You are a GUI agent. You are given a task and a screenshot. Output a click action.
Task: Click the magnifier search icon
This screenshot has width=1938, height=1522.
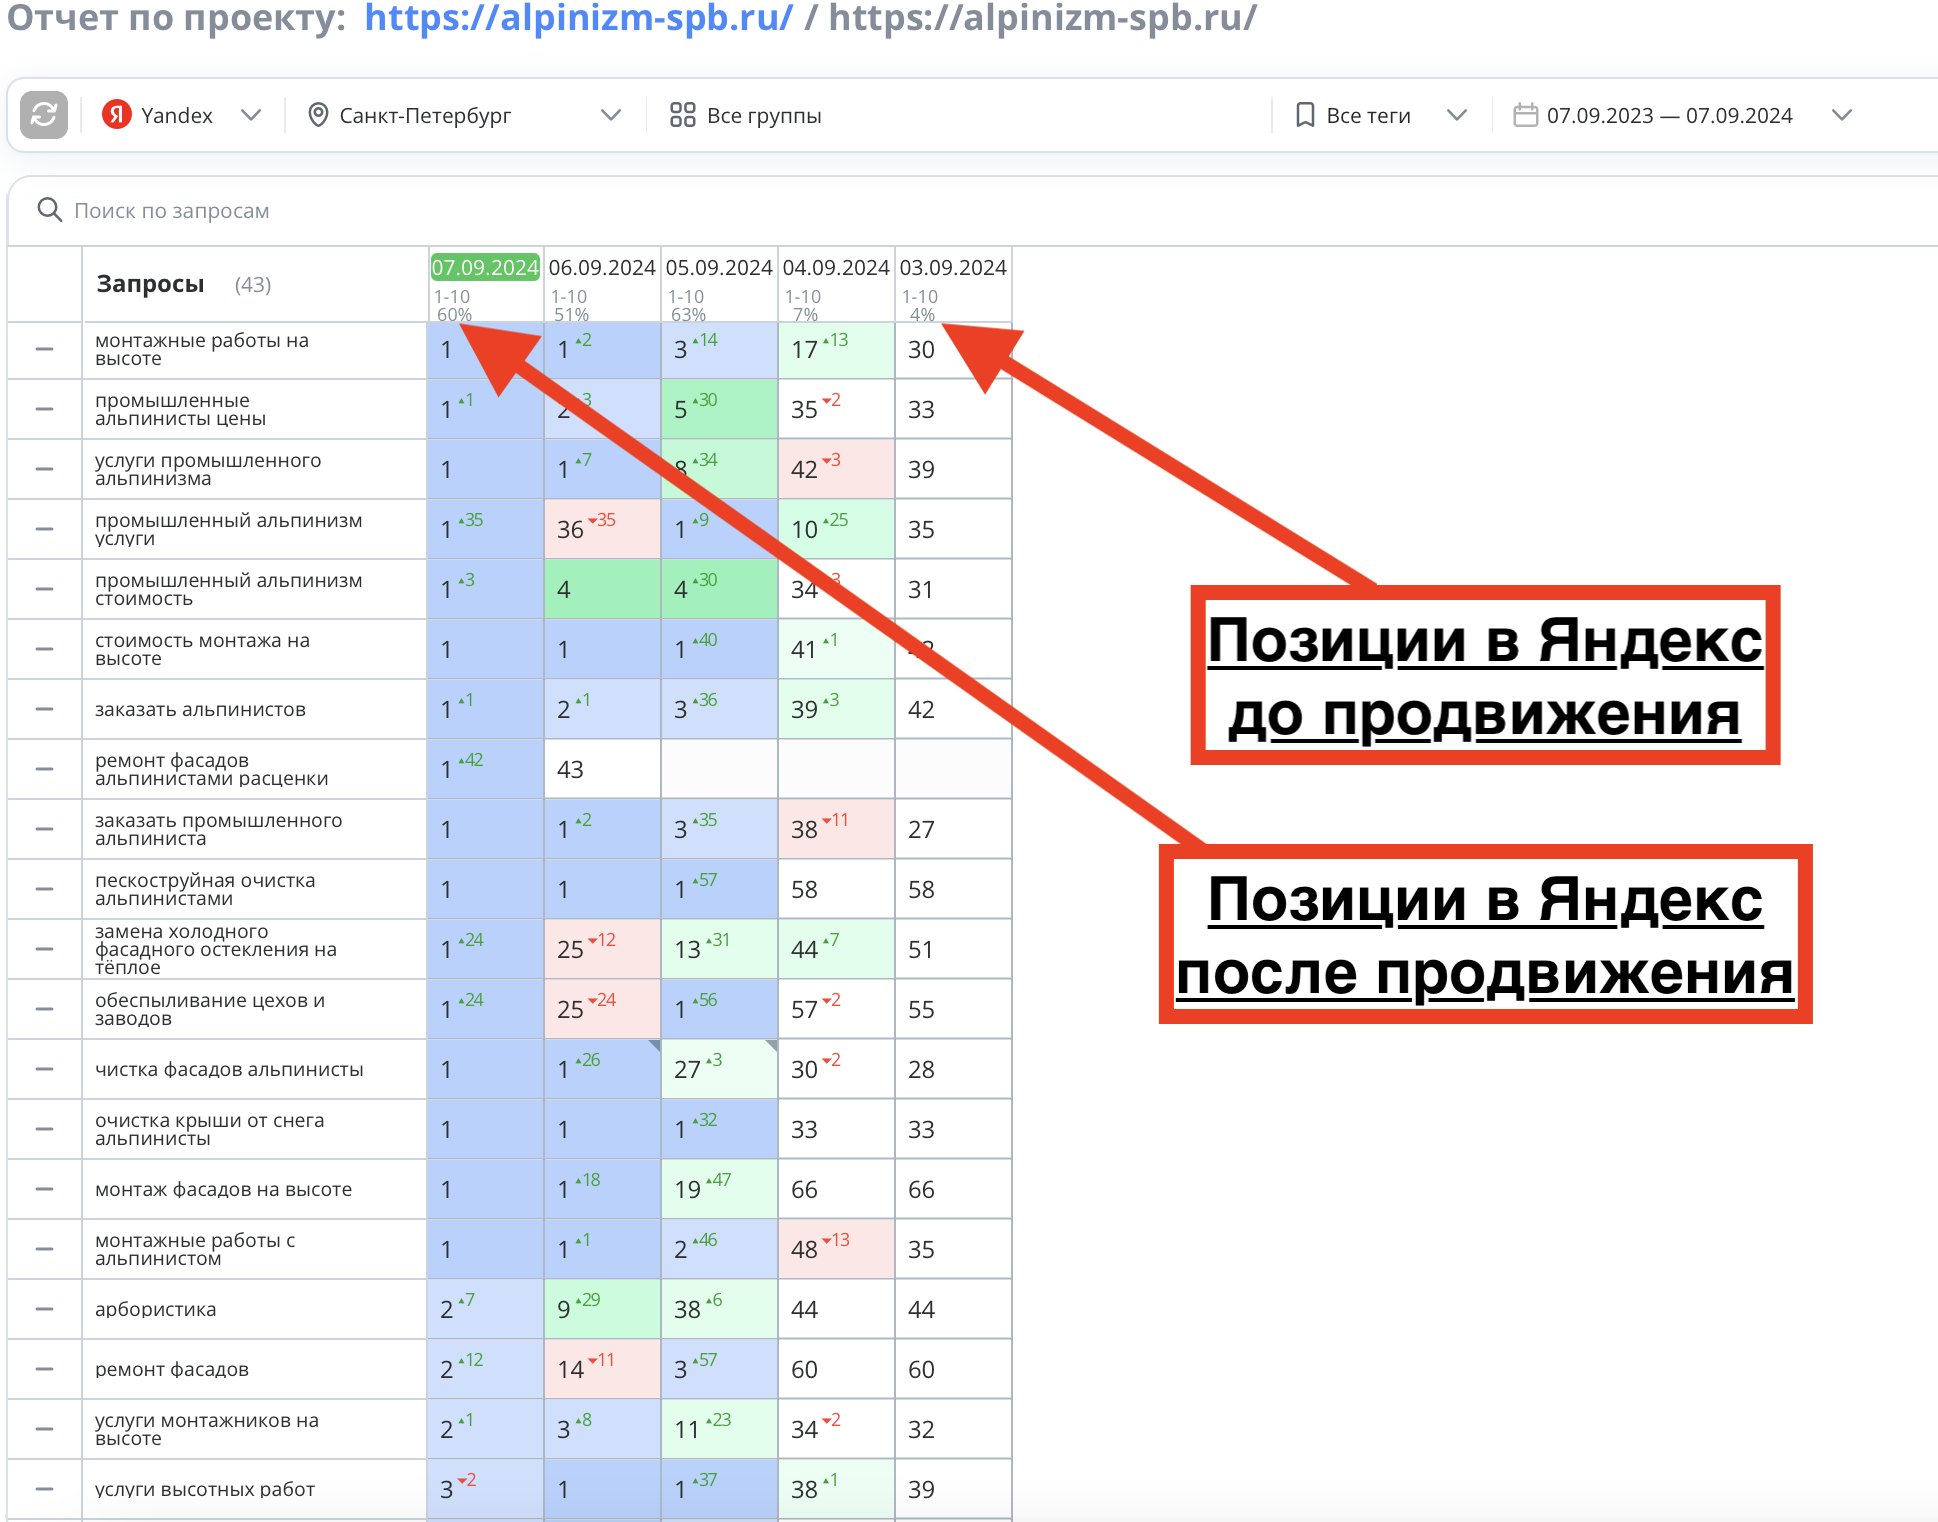49,209
